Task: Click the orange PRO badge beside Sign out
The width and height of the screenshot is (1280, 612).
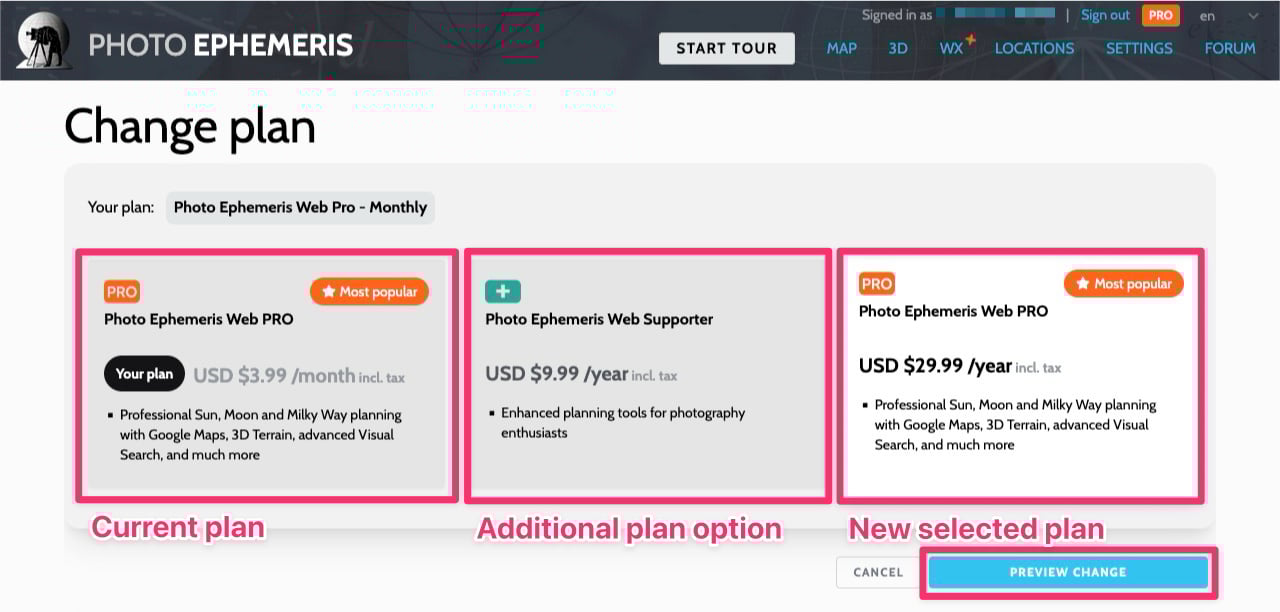Action: [x=1161, y=16]
